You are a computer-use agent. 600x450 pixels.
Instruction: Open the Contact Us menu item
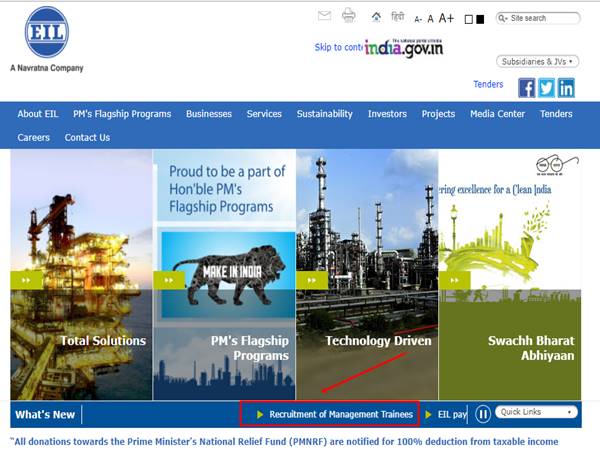tap(87, 137)
